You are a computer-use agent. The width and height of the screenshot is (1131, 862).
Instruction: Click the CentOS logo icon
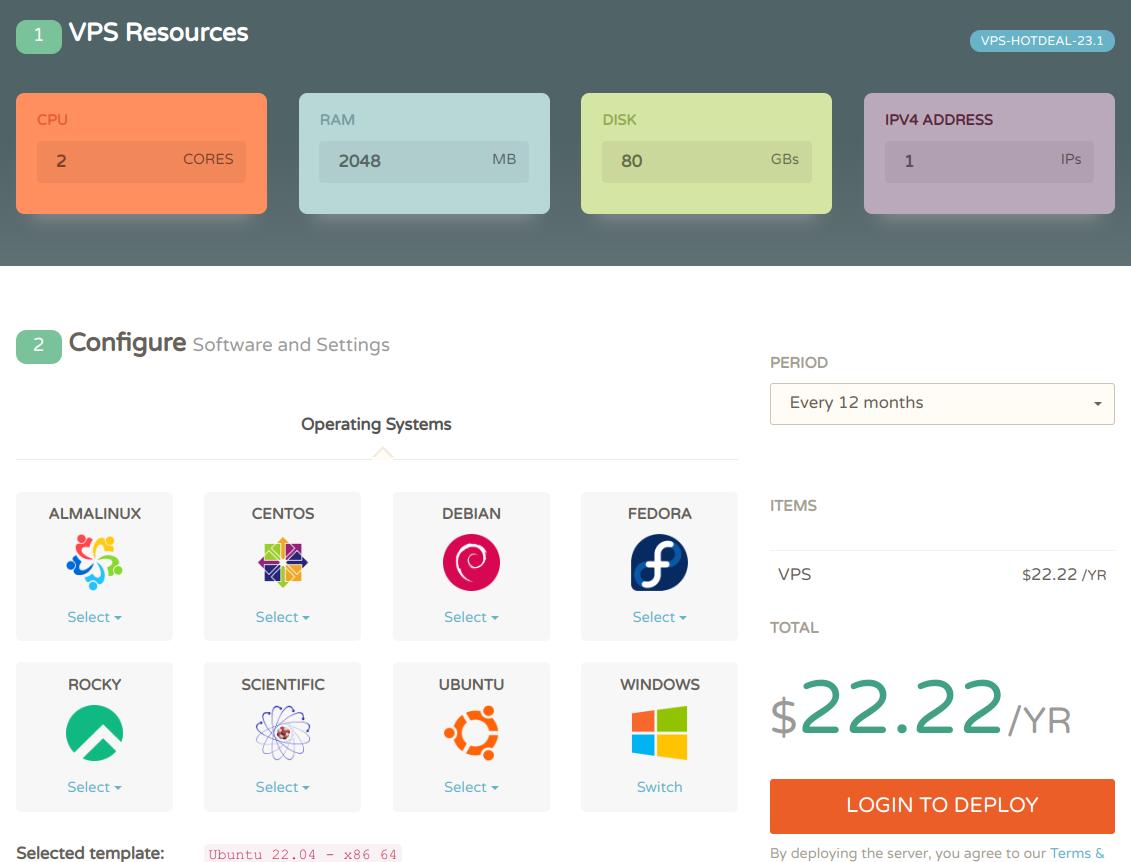point(283,562)
